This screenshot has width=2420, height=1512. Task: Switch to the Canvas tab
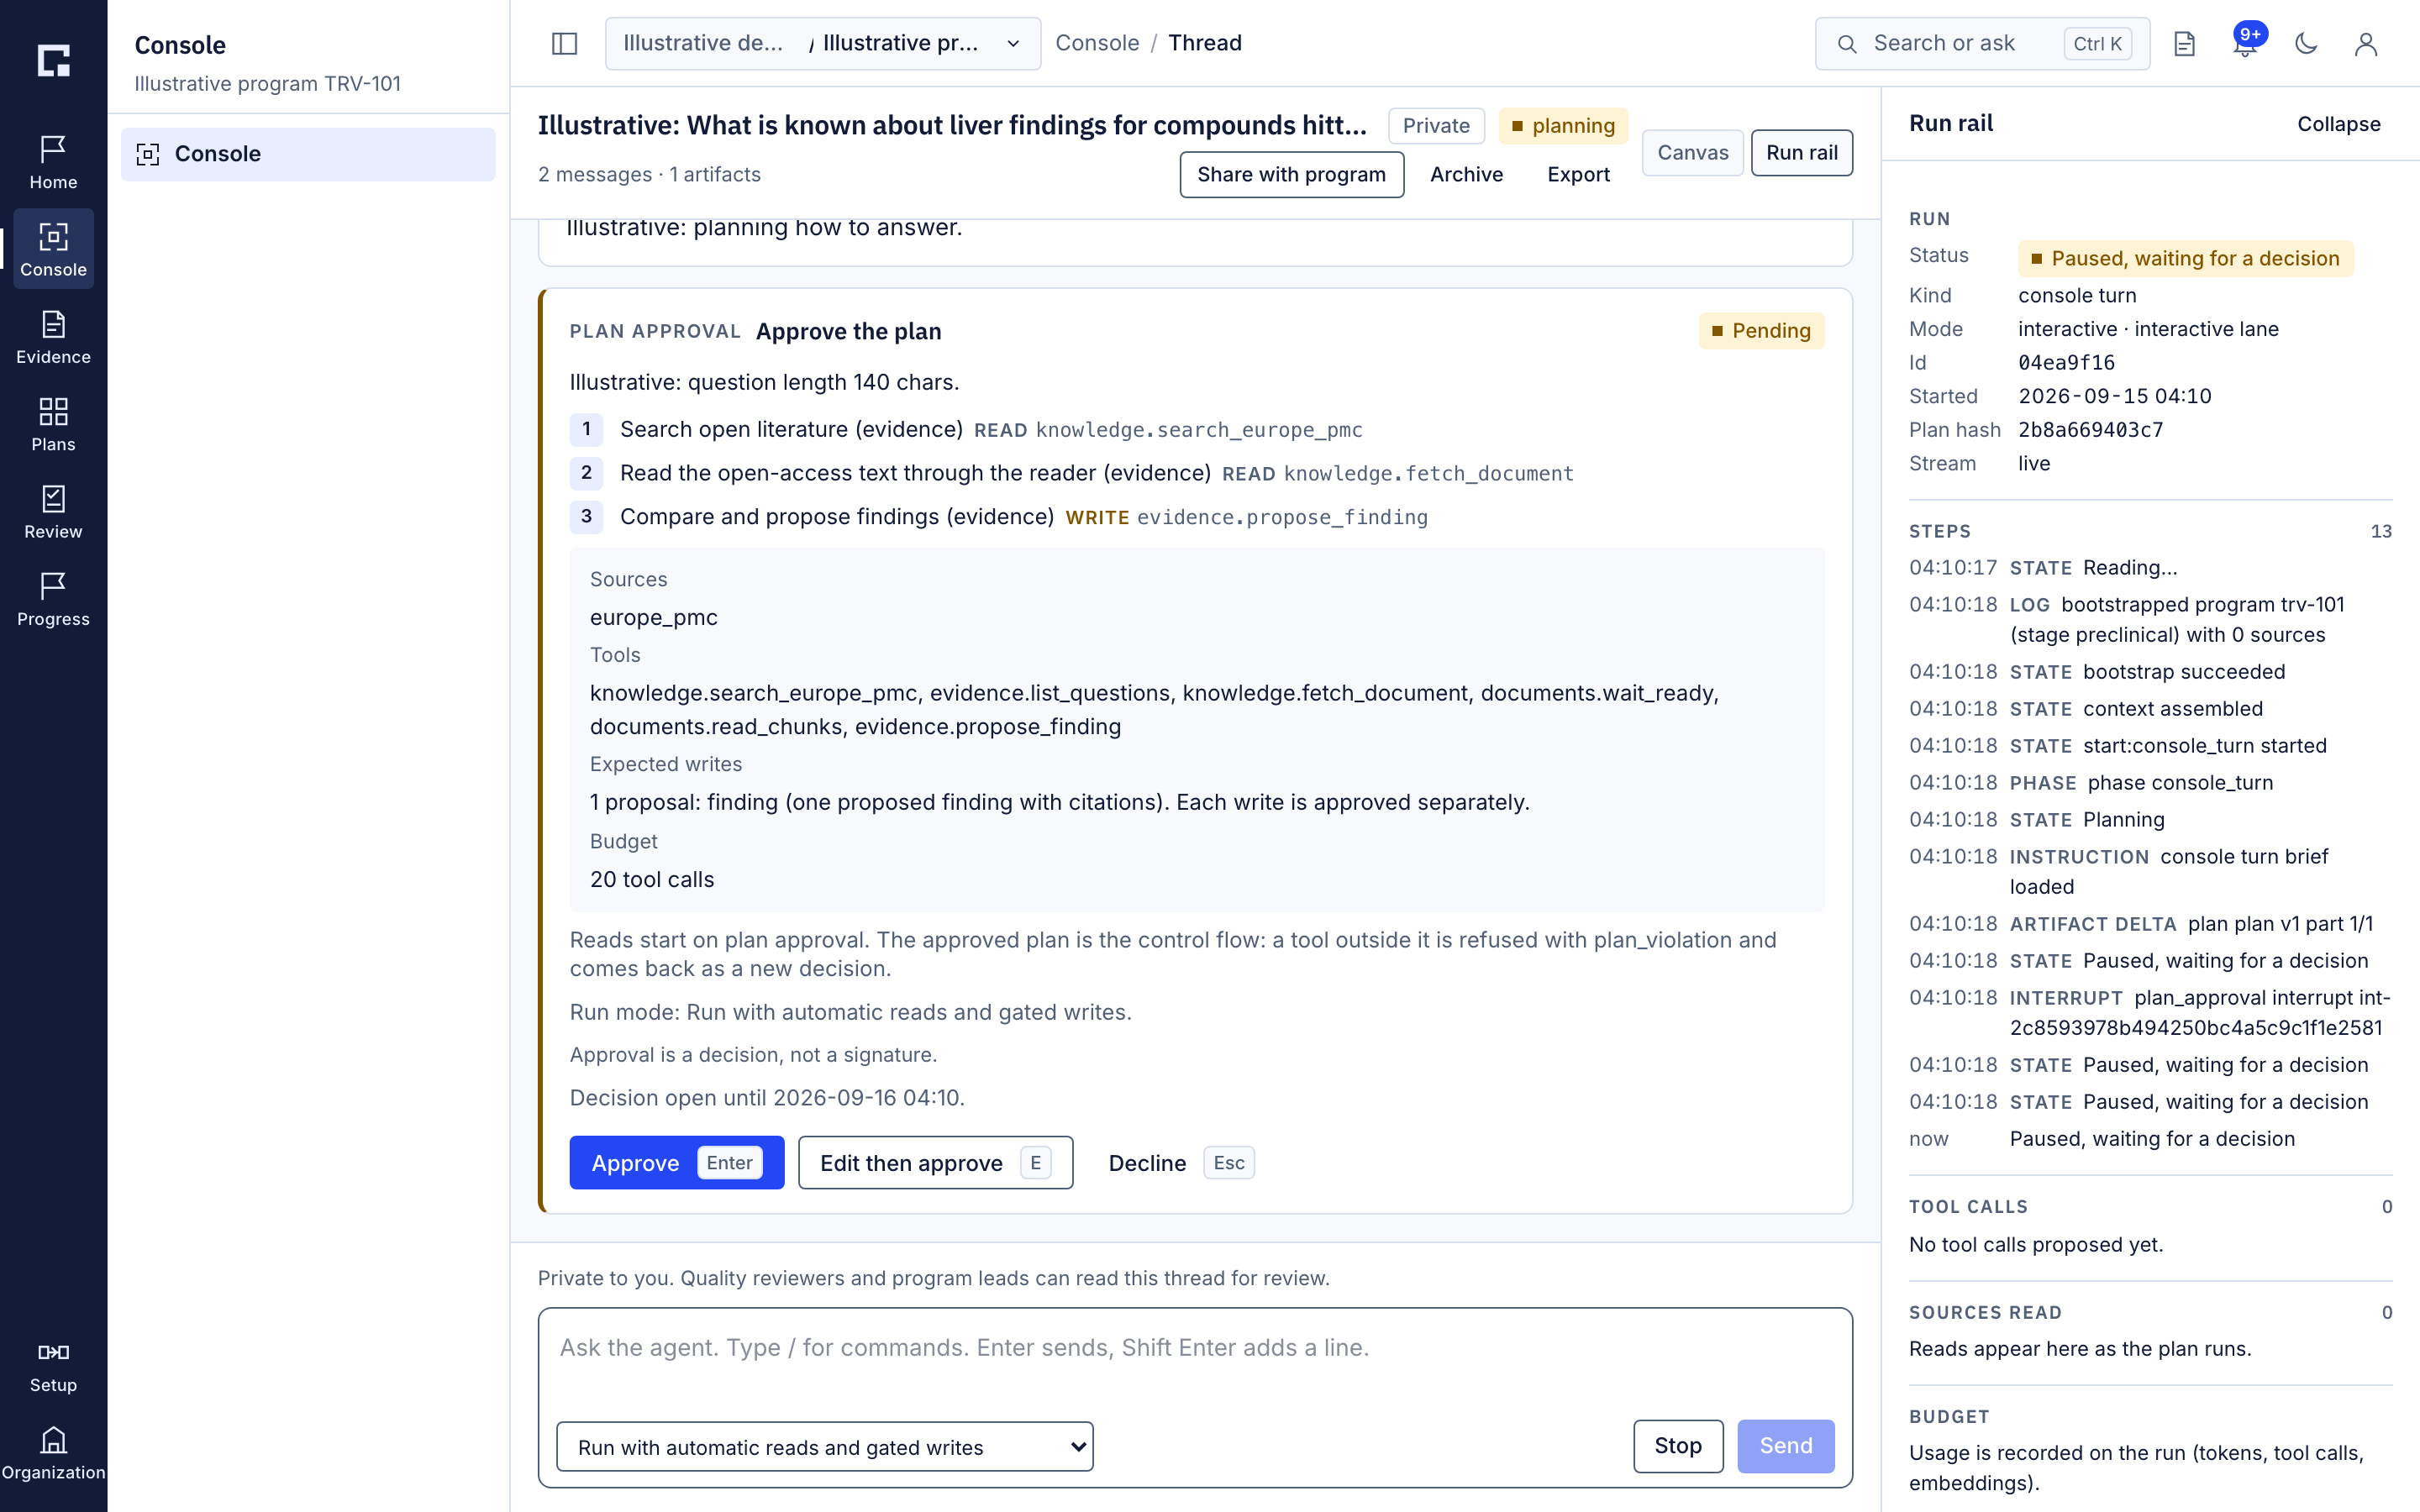point(1692,152)
